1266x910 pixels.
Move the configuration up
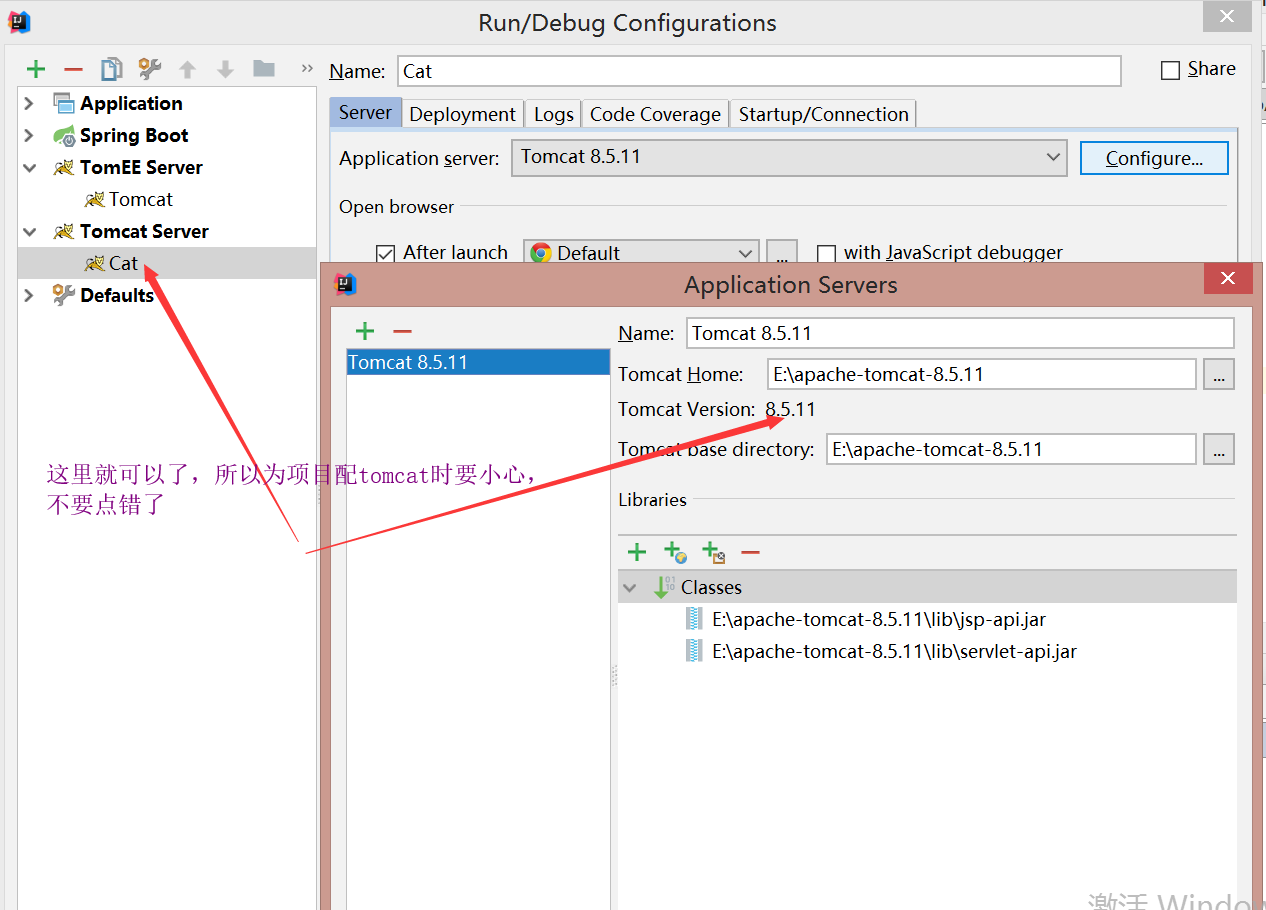click(187, 68)
